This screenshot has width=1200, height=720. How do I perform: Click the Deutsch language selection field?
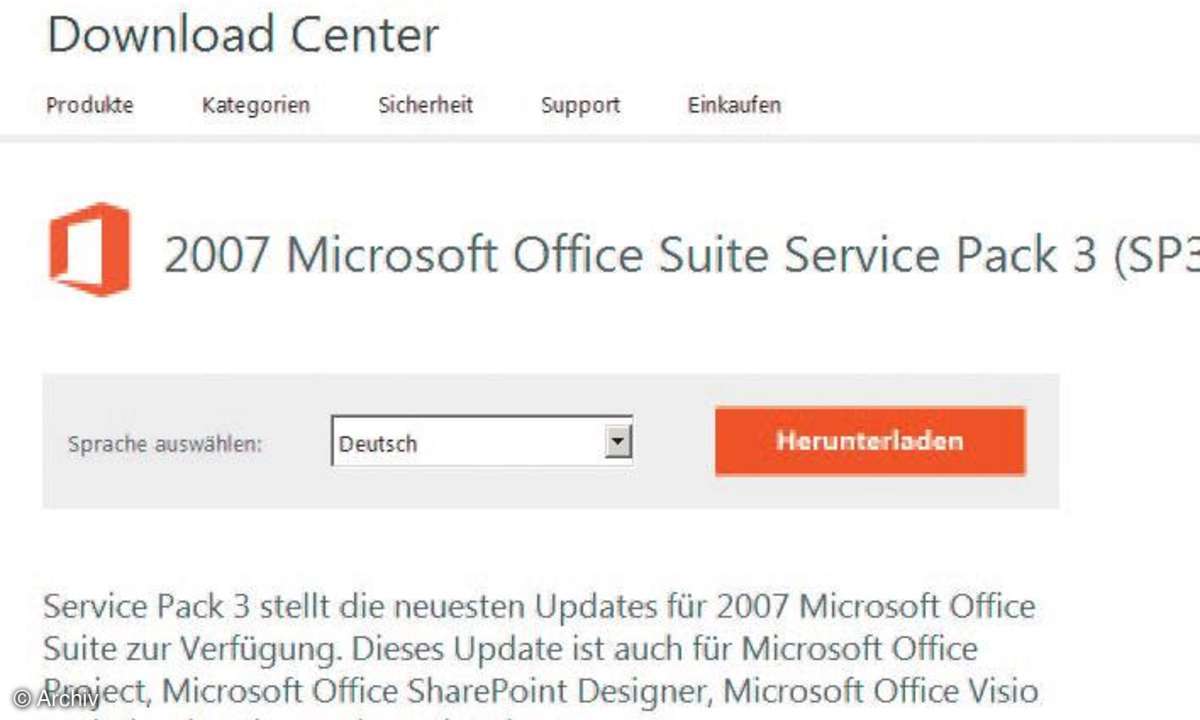click(482, 442)
